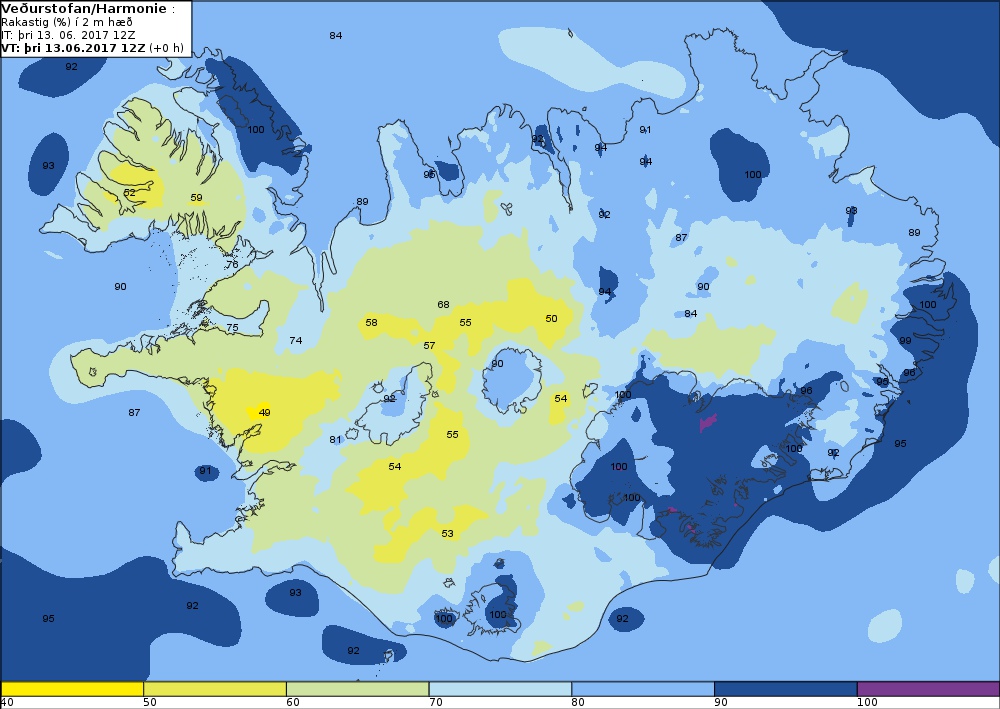Click the humidity value 76 on the map

(x=232, y=264)
